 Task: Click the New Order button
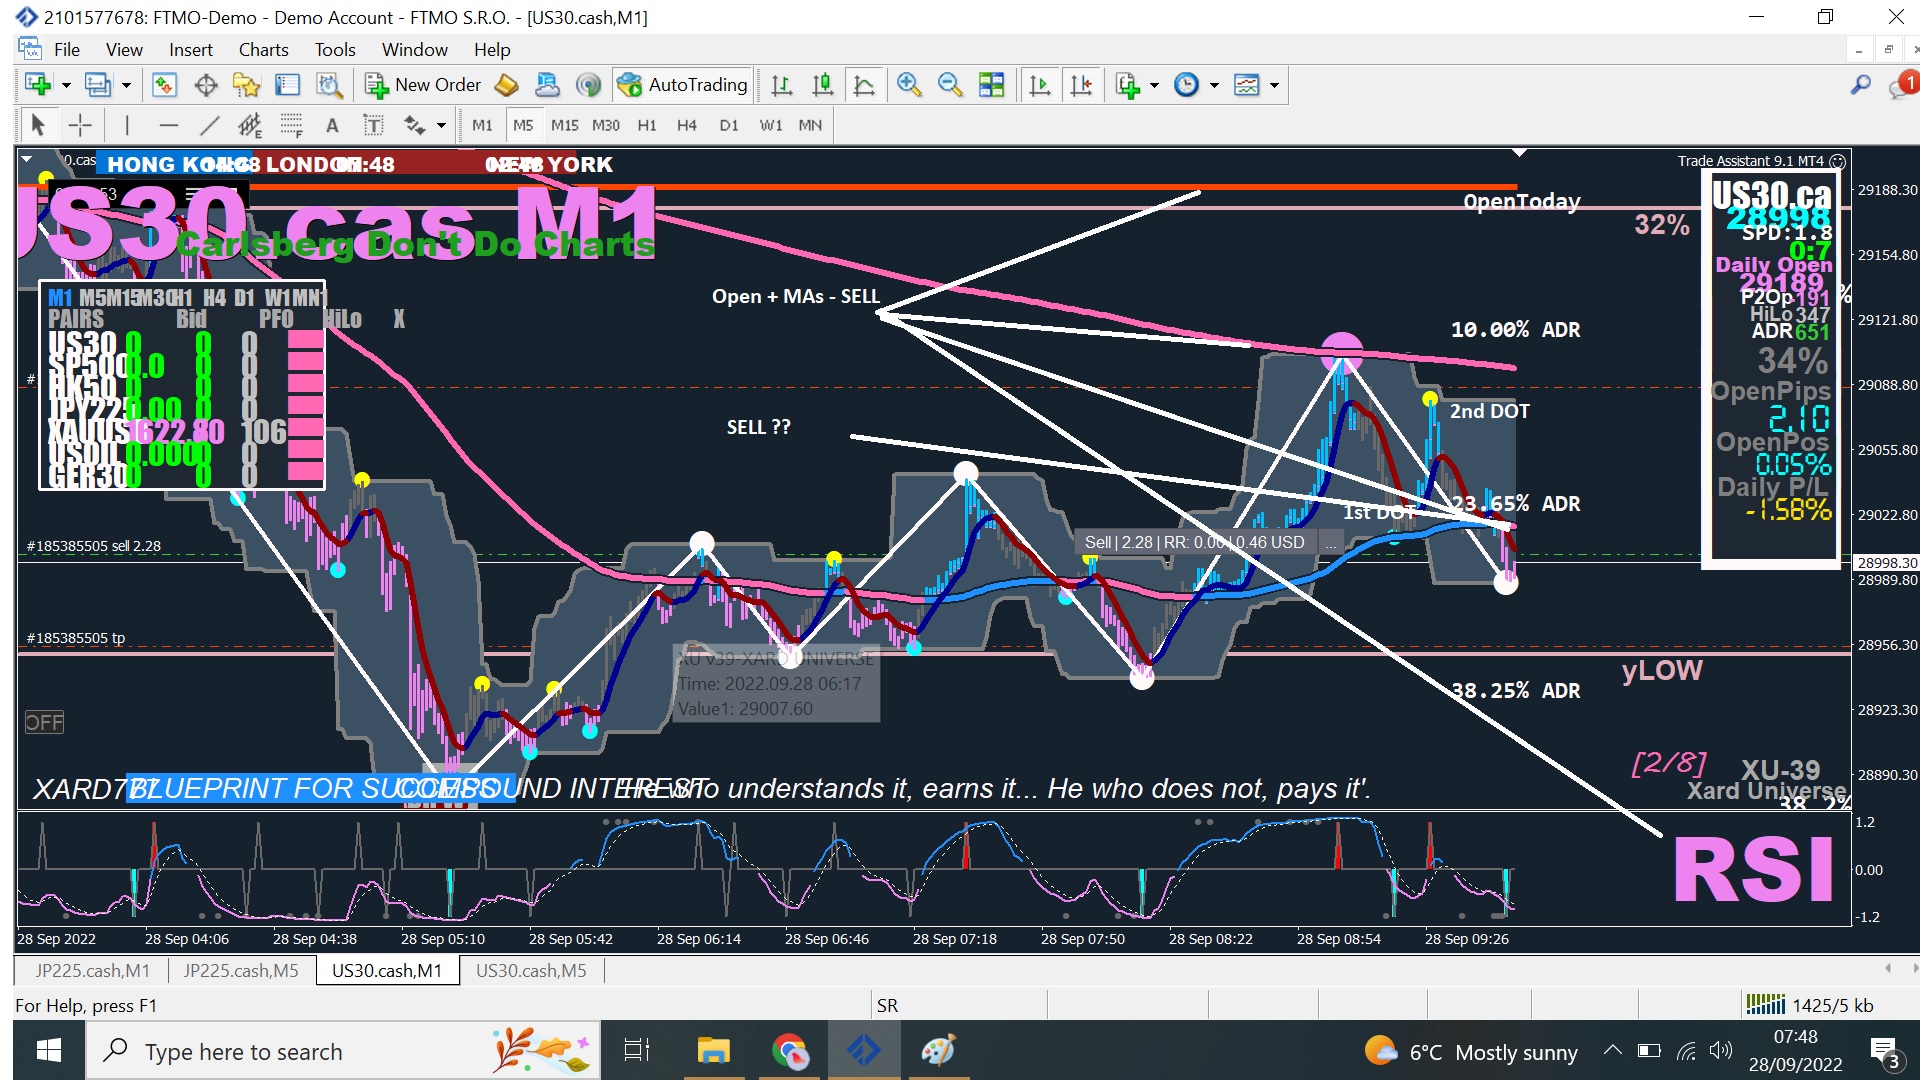[423, 85]
